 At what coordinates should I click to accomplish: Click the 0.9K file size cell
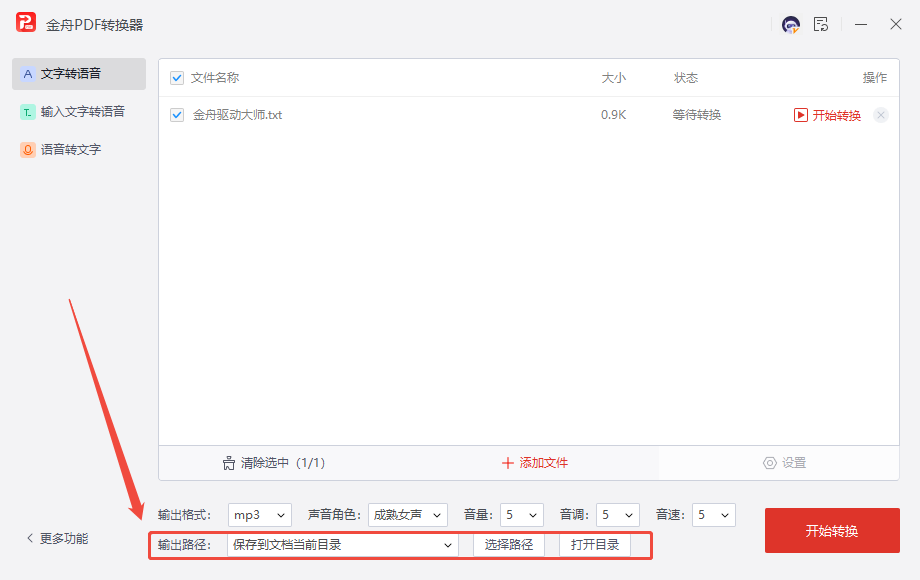[614, 115]
